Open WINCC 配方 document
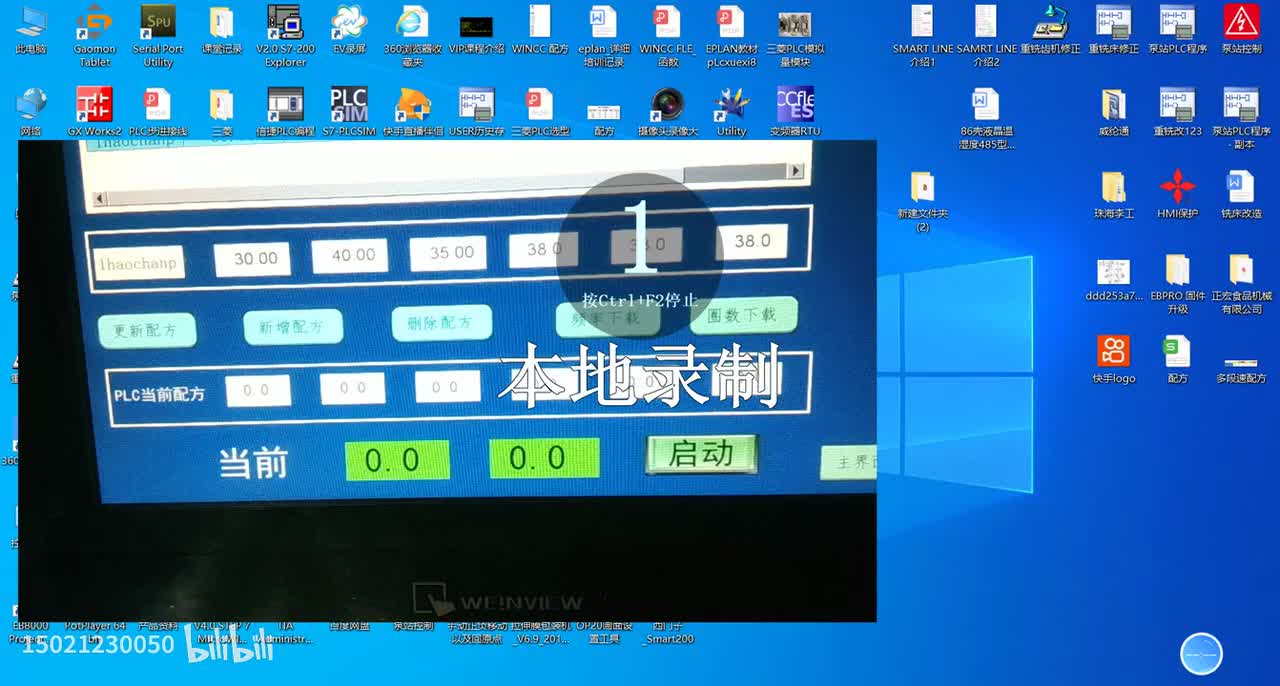 point(540,30)
